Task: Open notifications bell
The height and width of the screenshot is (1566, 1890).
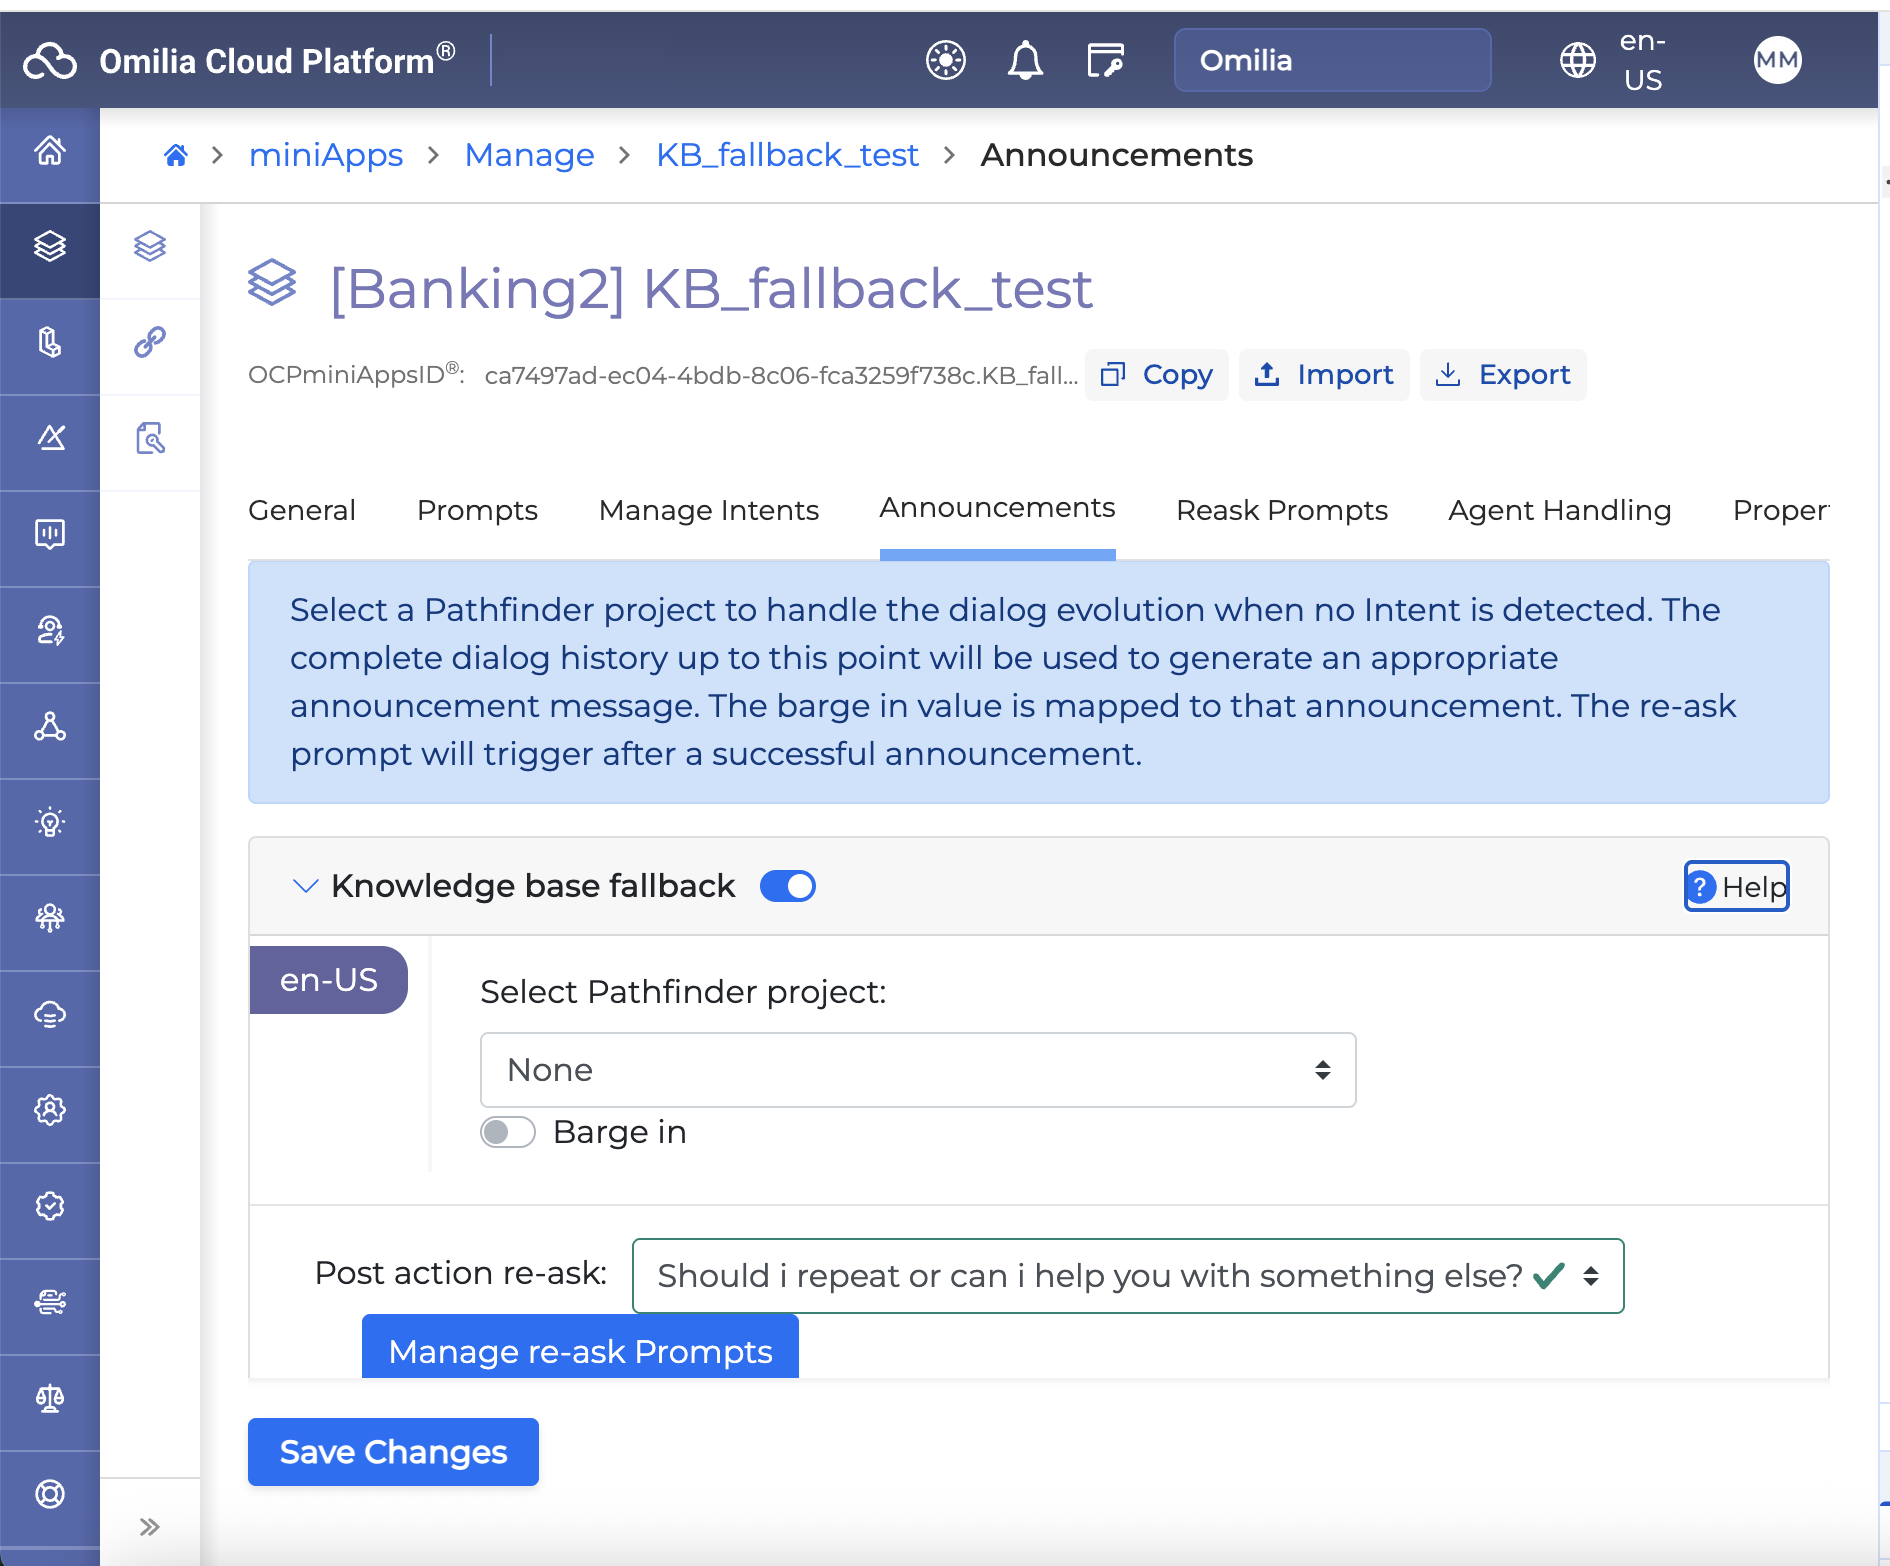Action: click(1025, 60)
